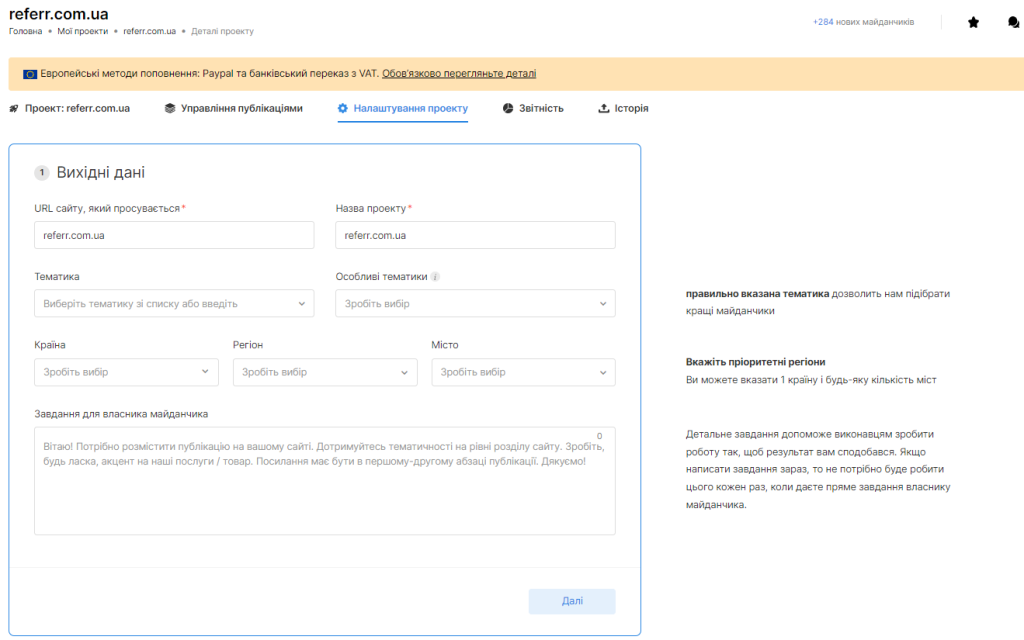Click the gear icon on Налаштування проекту
This screenshot has height=640, width=1024.
point(343,108)
